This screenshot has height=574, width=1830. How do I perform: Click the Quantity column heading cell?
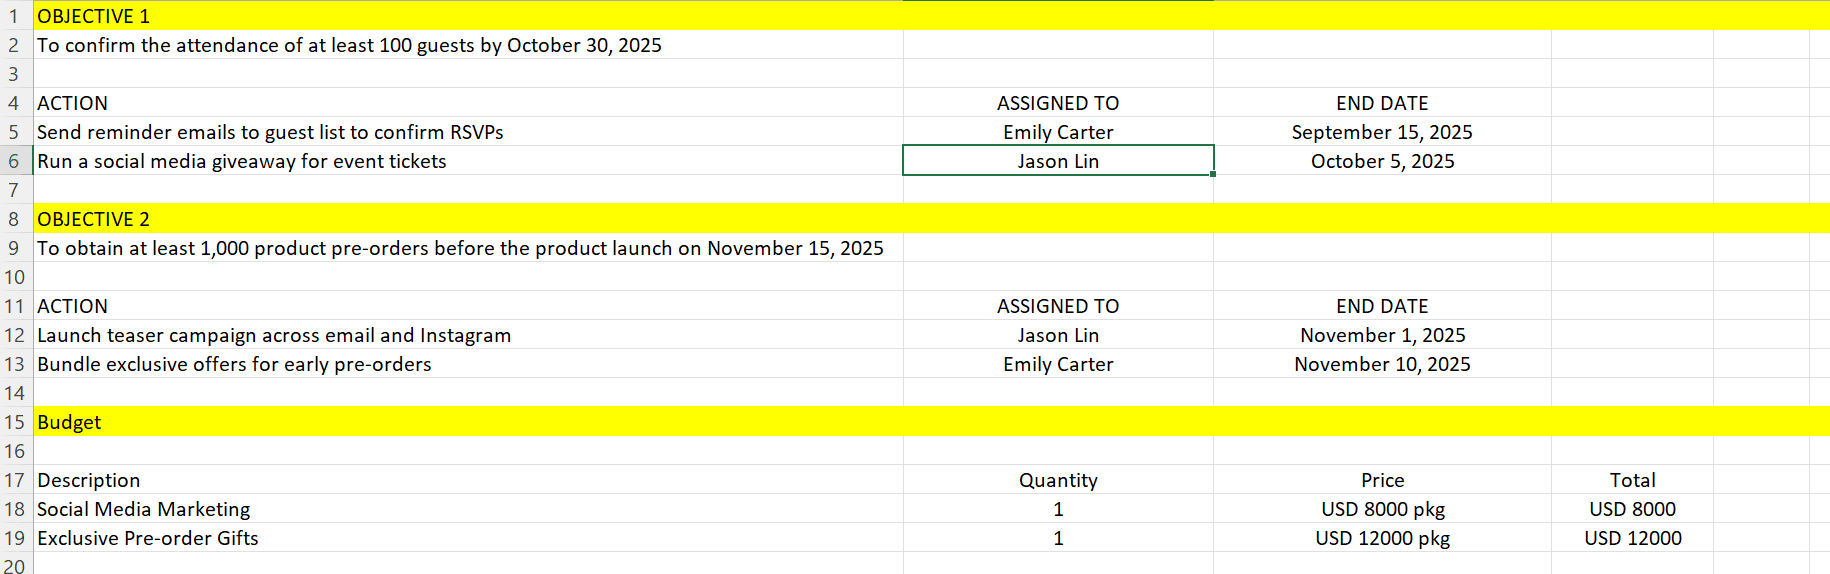coord(1057,480)
